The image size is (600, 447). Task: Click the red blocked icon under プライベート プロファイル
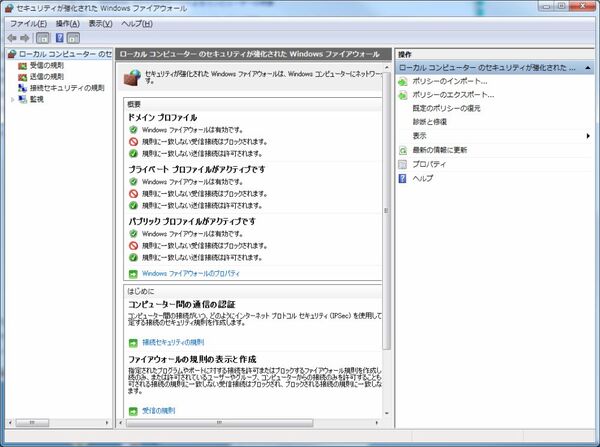point(133,194)
